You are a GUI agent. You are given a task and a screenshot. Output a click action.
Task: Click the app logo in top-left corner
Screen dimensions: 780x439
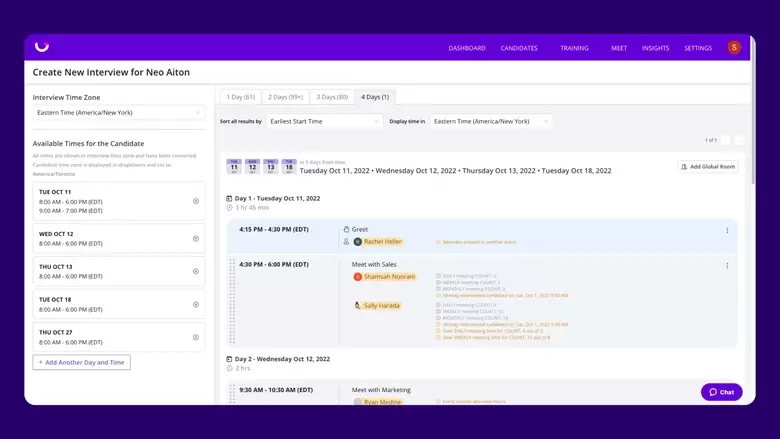pos(41,46)
